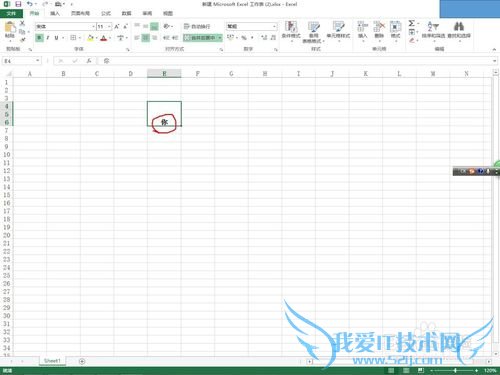Apply percent style formatting

click(244, 38)
